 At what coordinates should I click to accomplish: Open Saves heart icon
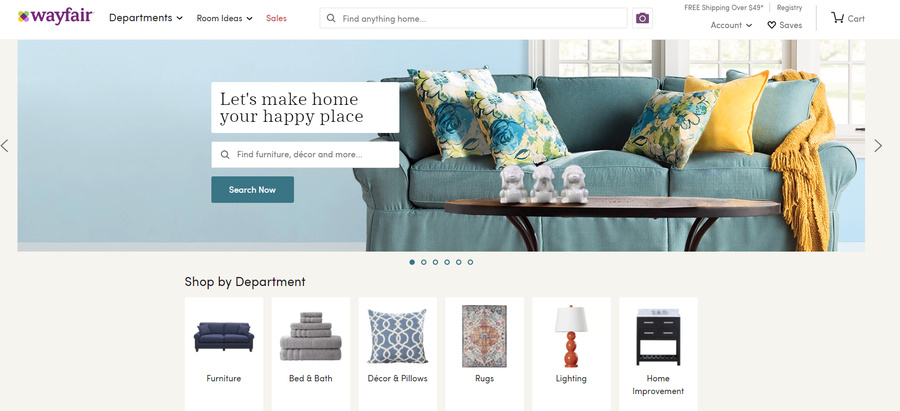coord(771,25)
